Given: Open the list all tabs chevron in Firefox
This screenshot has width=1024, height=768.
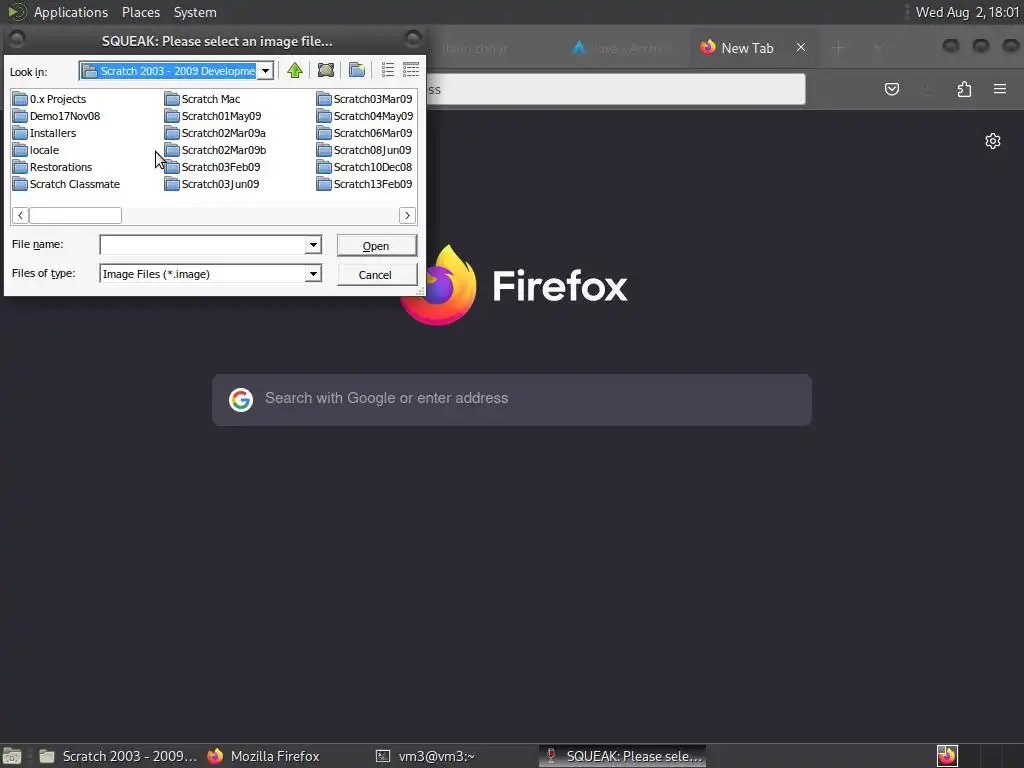Looking at the screenshot, I should 878,48.
